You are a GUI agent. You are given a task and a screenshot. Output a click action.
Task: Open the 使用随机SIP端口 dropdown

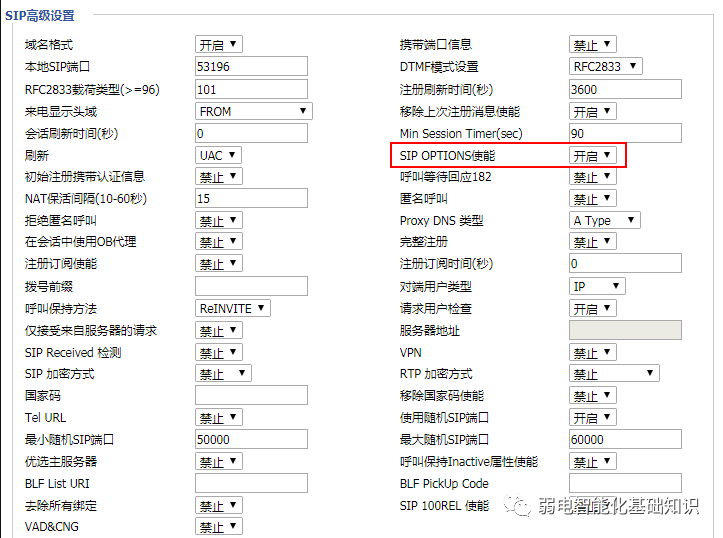(593, 417)
